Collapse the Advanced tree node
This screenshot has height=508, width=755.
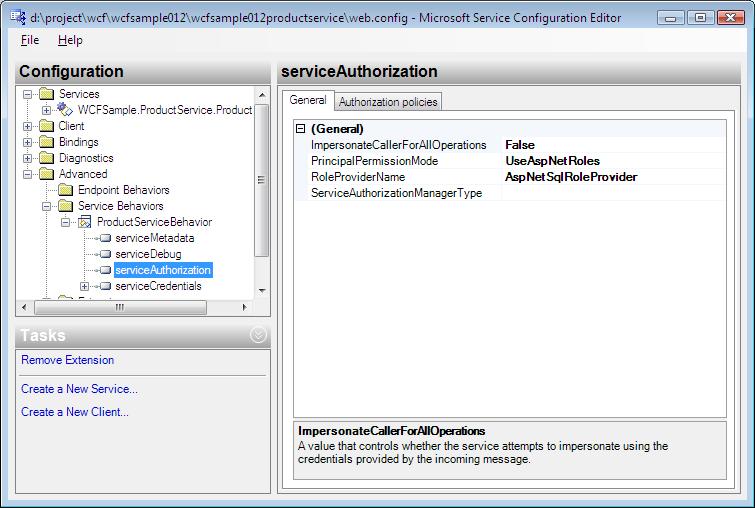point(27,174)
